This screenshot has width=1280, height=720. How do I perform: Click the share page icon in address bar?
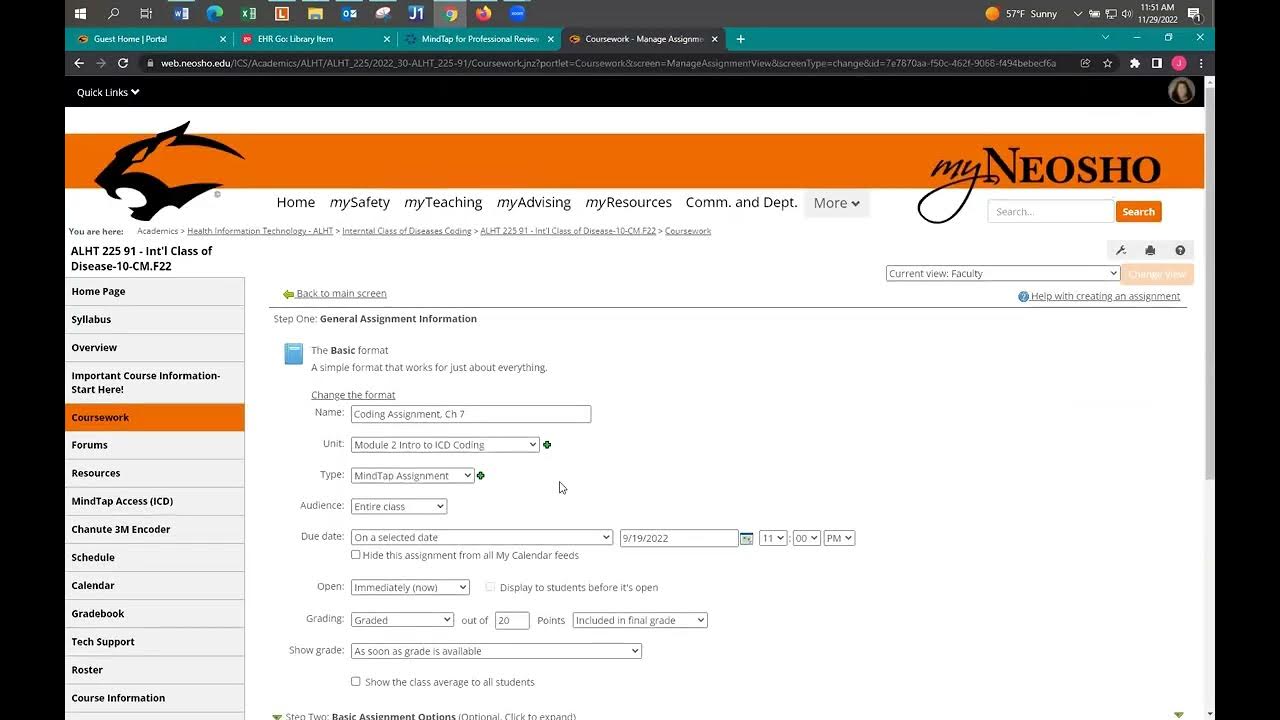(1085, 63)
